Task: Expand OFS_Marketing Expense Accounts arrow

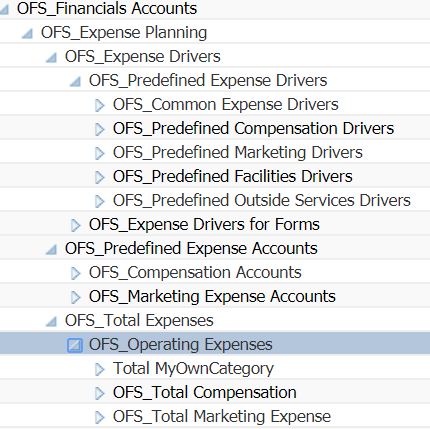Action: click(75, 297)
